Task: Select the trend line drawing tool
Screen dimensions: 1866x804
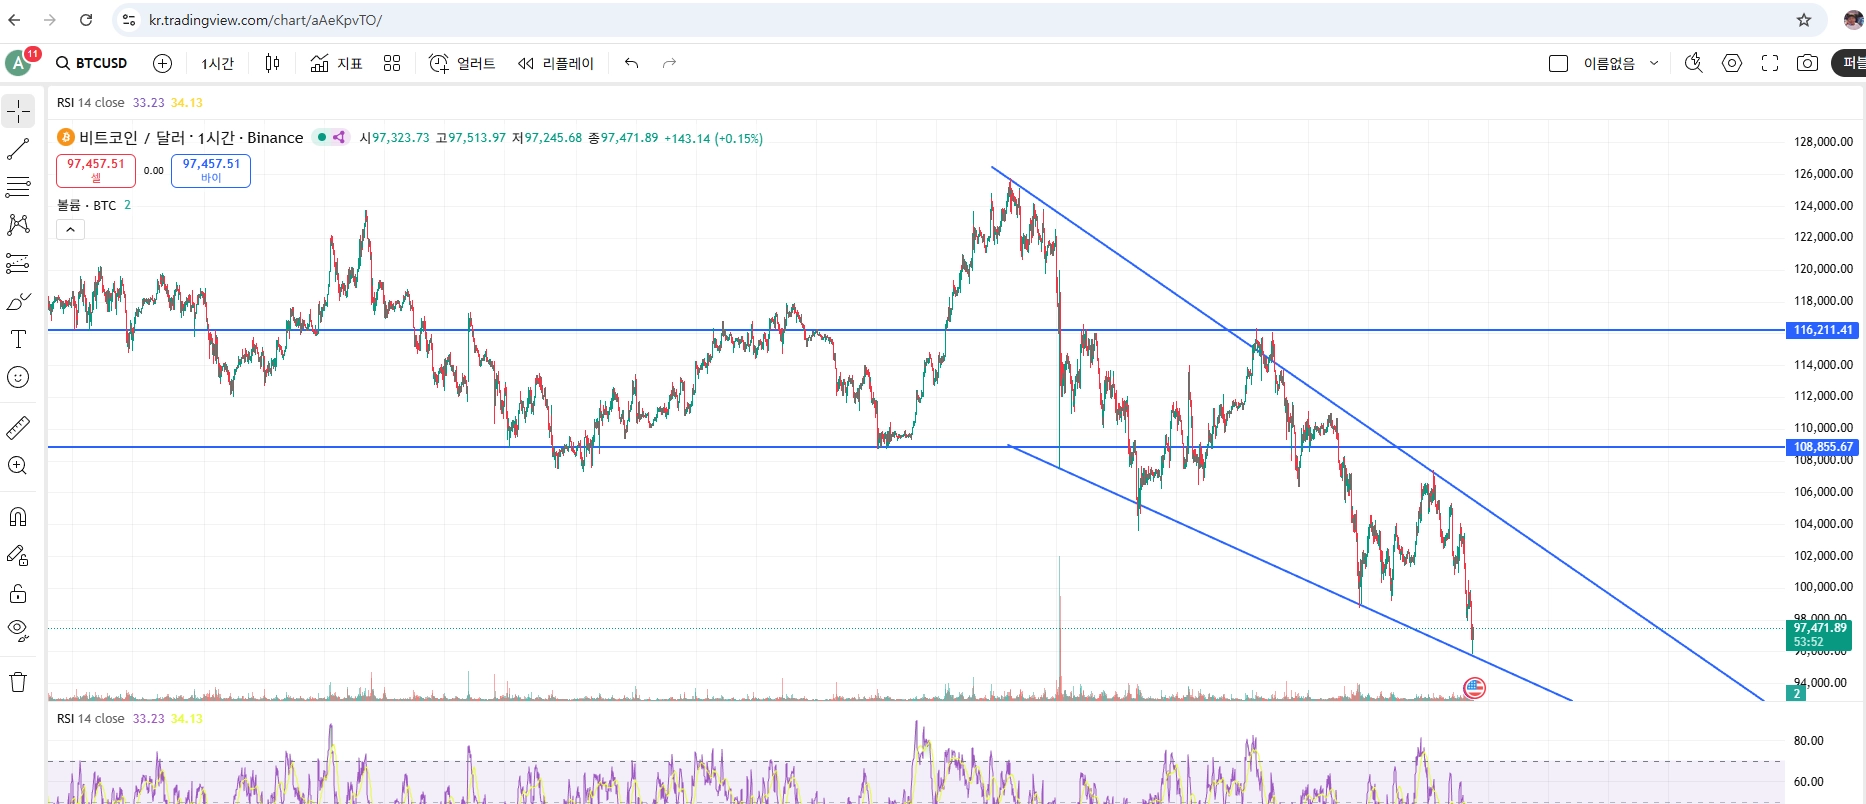Action: 19,149
